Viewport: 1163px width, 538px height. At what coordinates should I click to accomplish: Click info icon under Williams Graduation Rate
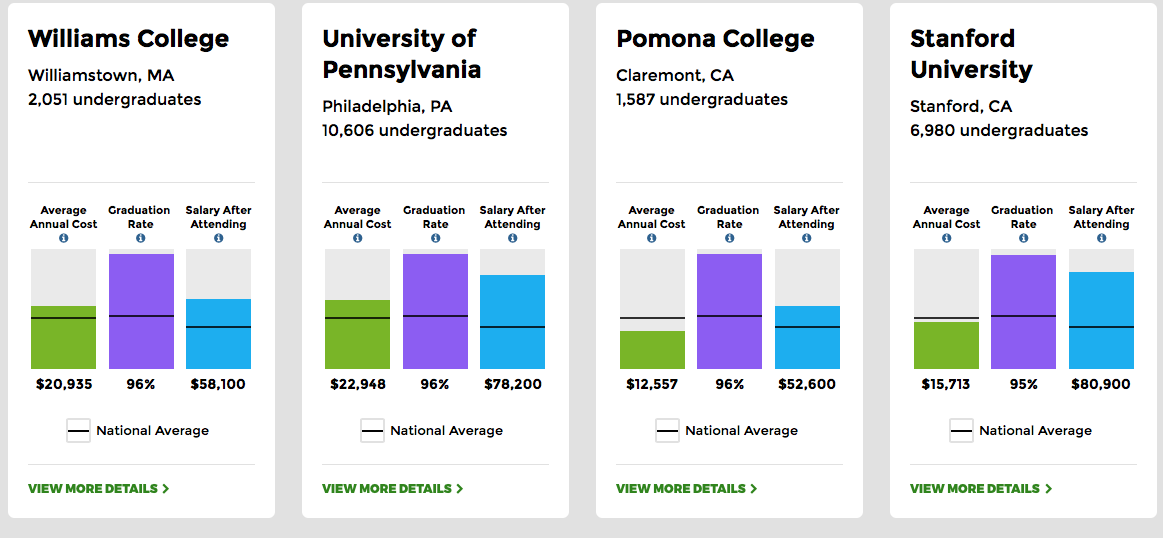pyautogui.click(x=140, y=238)
